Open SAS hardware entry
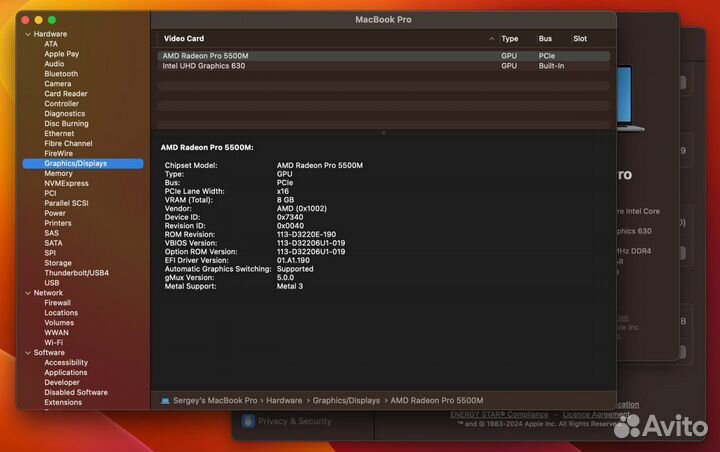The image size is (720, 452). 51,233
